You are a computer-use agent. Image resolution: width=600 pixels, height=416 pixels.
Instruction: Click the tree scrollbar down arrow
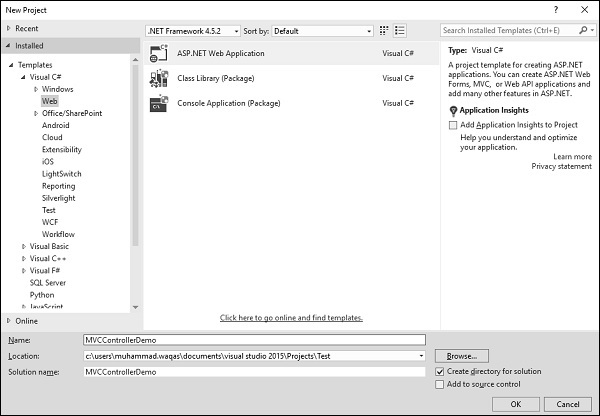(x=135, y=307)
